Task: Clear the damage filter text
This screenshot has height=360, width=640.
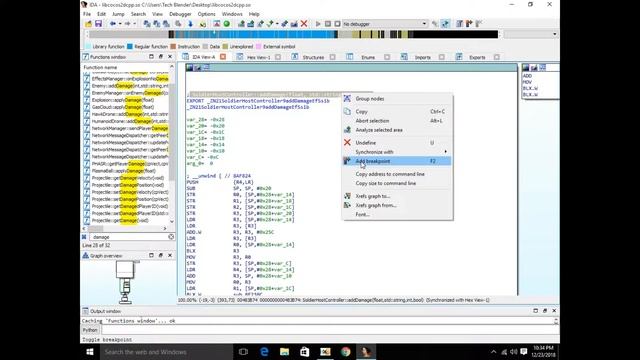Action: pyautogui.click(x=171, y=237)
